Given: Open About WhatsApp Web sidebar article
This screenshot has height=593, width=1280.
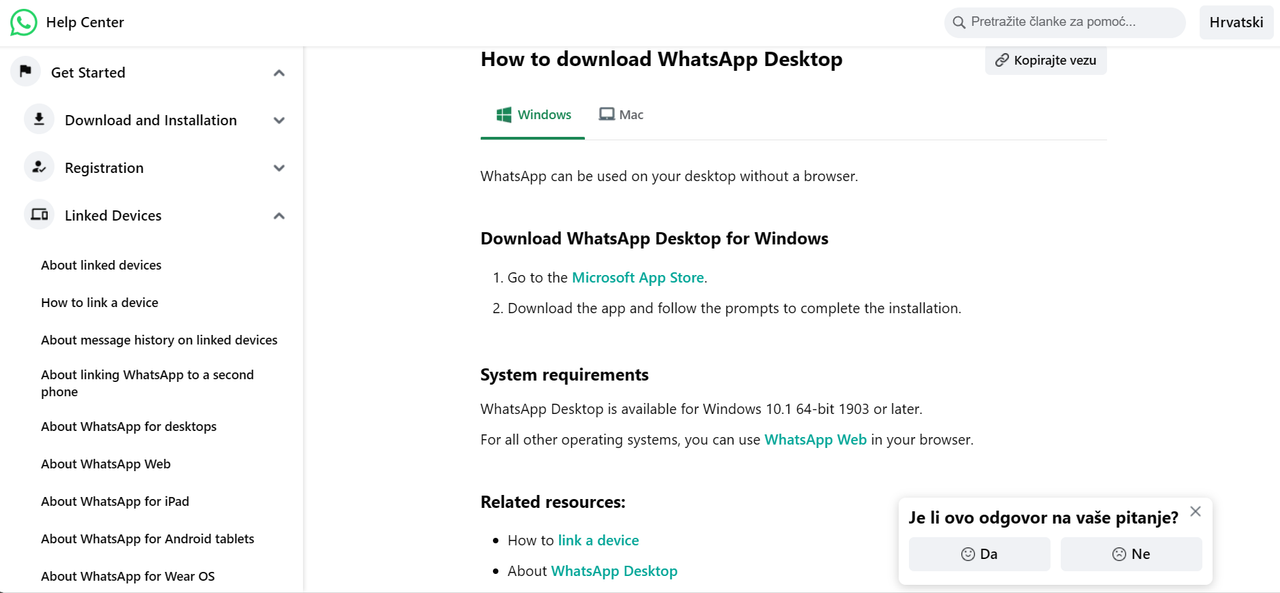Looking at the screenshot, I should (105, 464).
